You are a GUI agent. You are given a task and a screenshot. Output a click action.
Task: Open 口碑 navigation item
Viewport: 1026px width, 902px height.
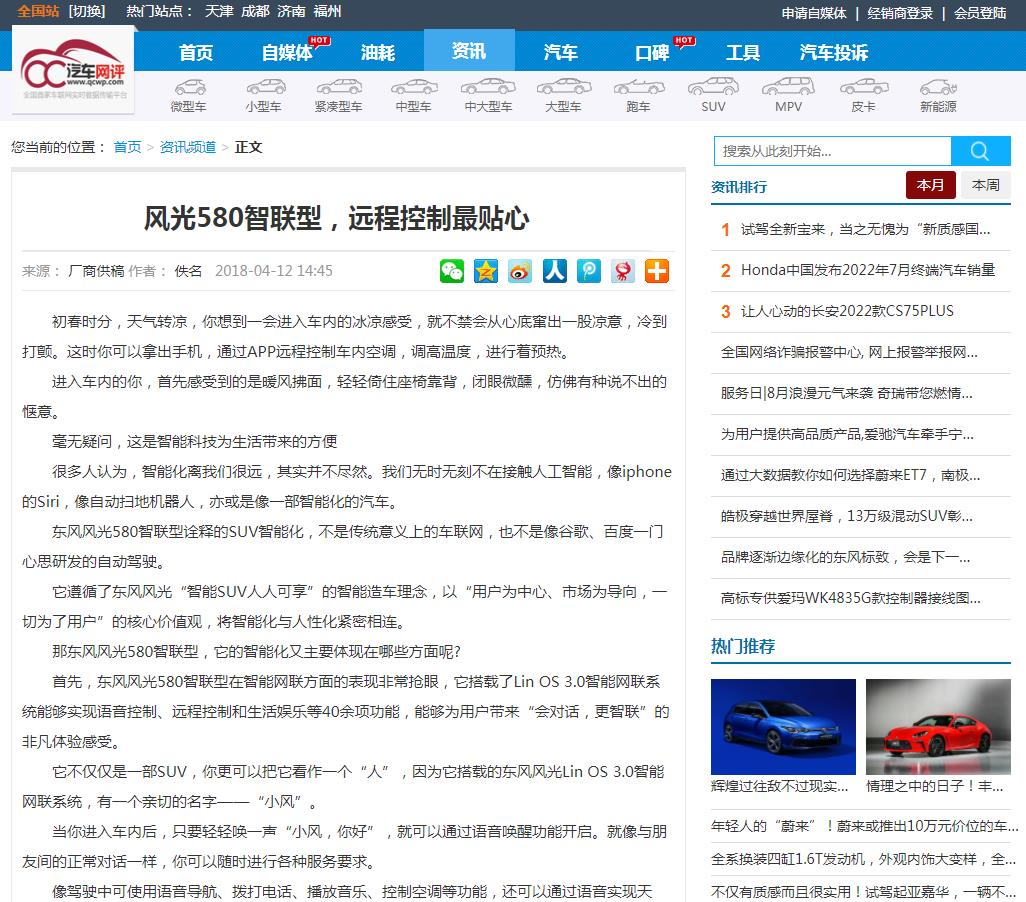pos(652,52)
